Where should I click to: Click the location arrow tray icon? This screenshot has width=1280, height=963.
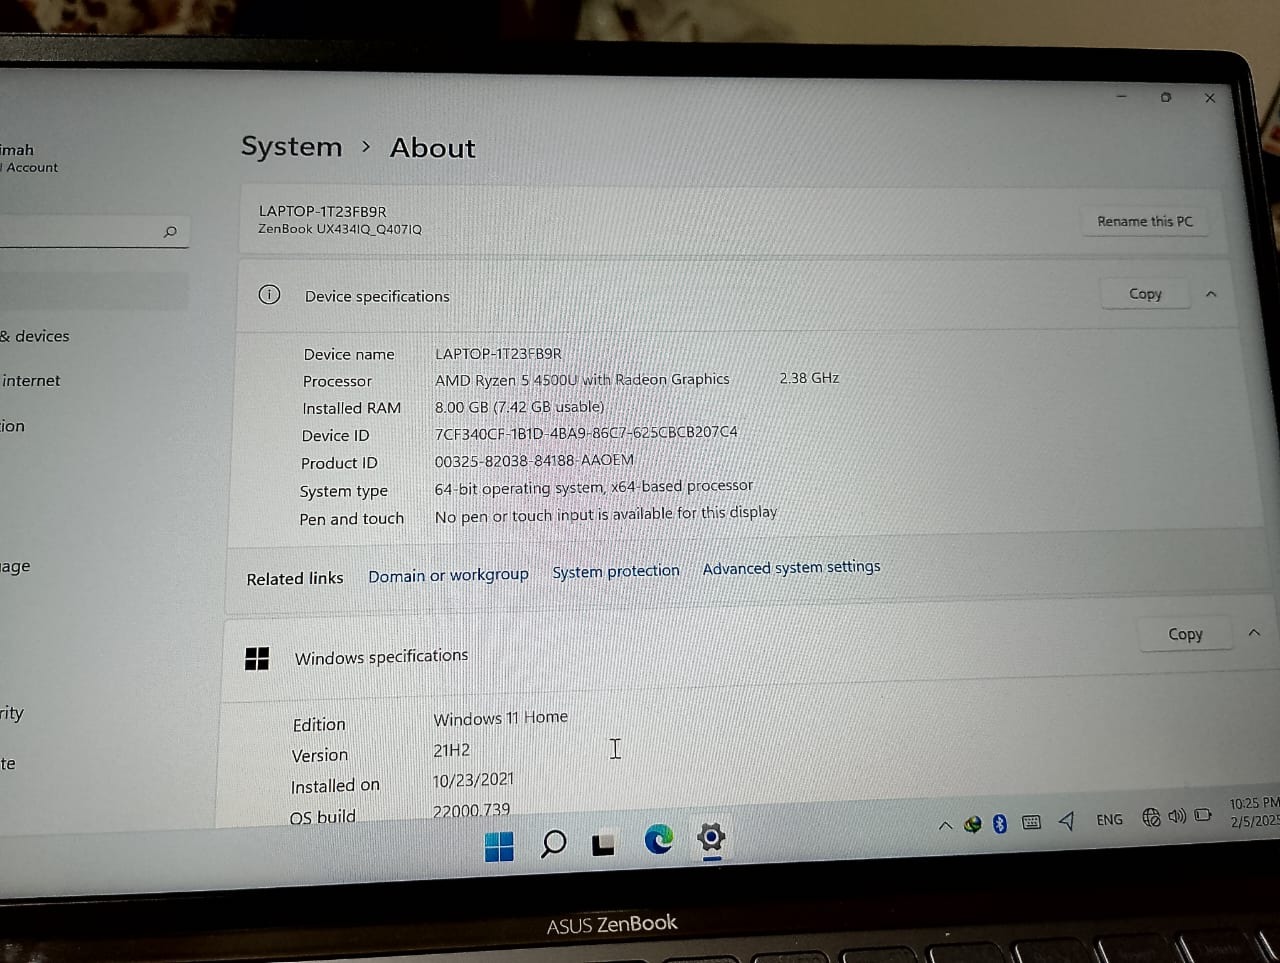click(1067, 821)
